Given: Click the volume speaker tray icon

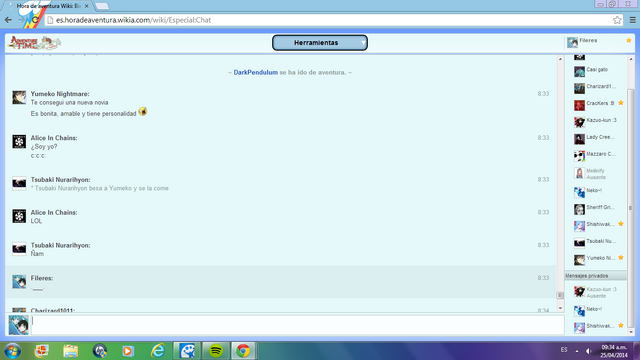Looking at the screenshot, I should [x=588, y=351].
